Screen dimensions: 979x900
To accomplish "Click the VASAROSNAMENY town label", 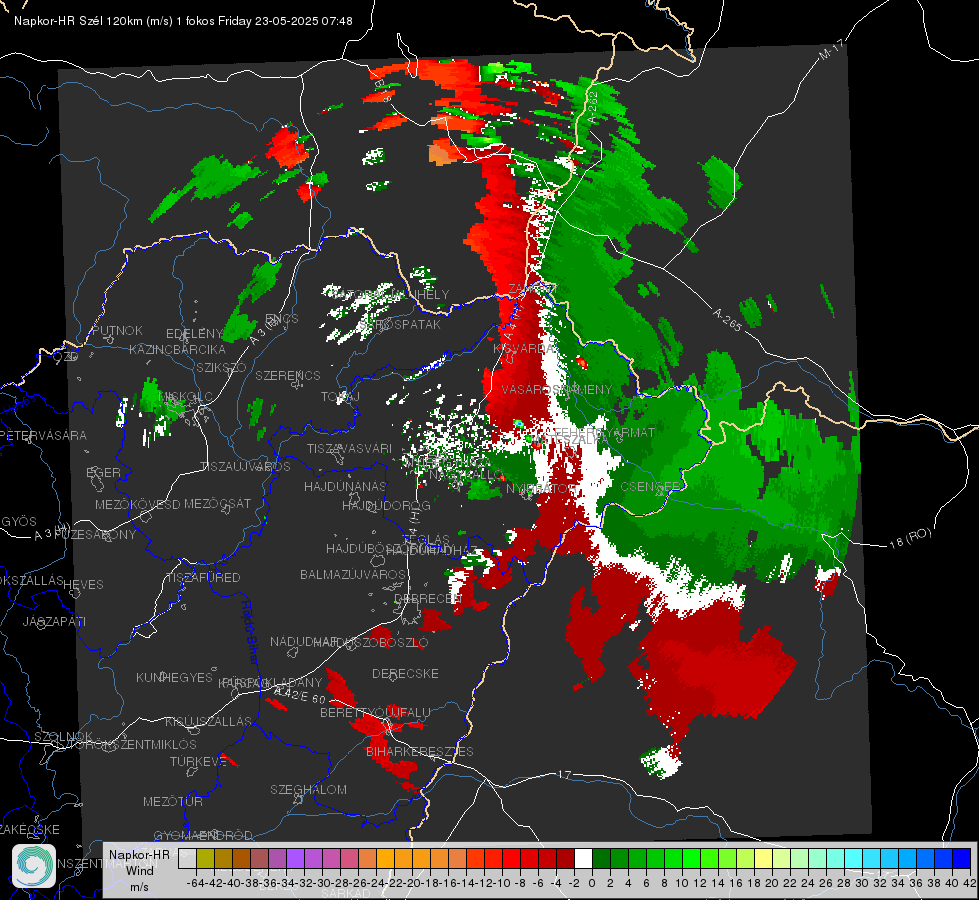I will 557,389.
